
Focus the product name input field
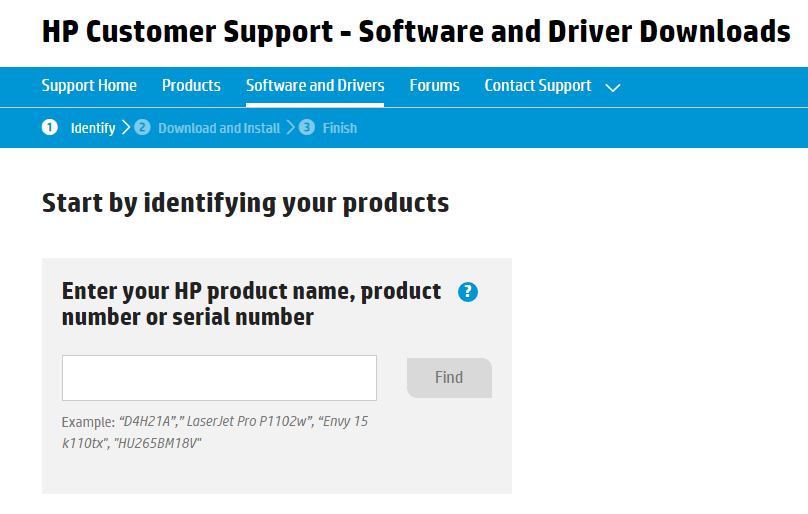point(220,378)
